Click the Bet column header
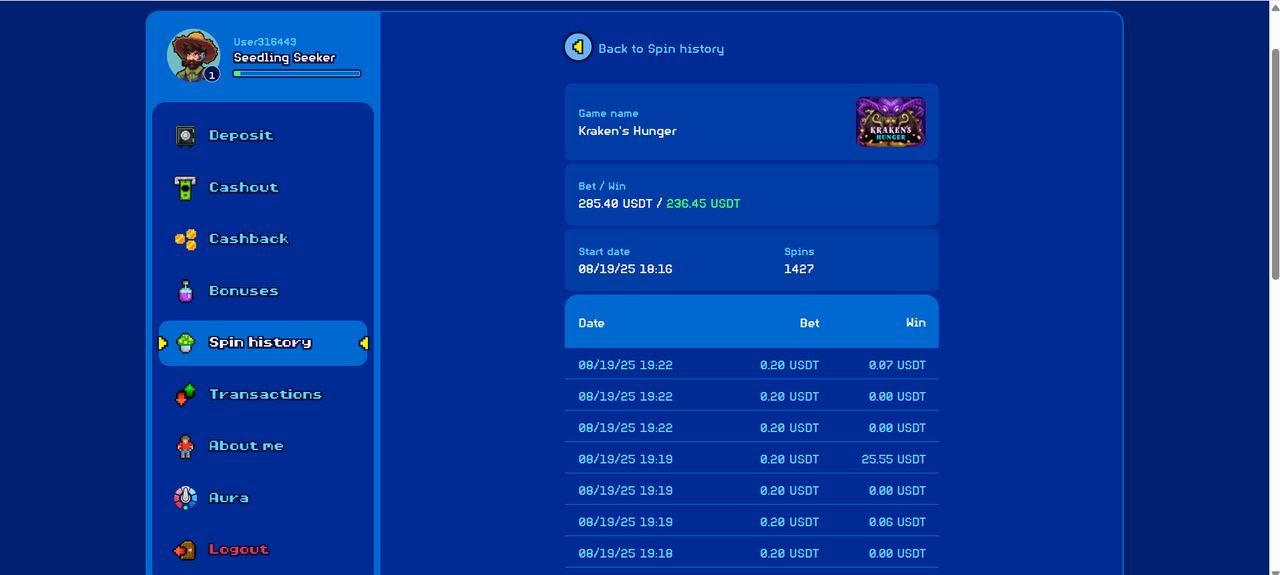The height and width of the screenshot is (575, 1280). (809, 323)
